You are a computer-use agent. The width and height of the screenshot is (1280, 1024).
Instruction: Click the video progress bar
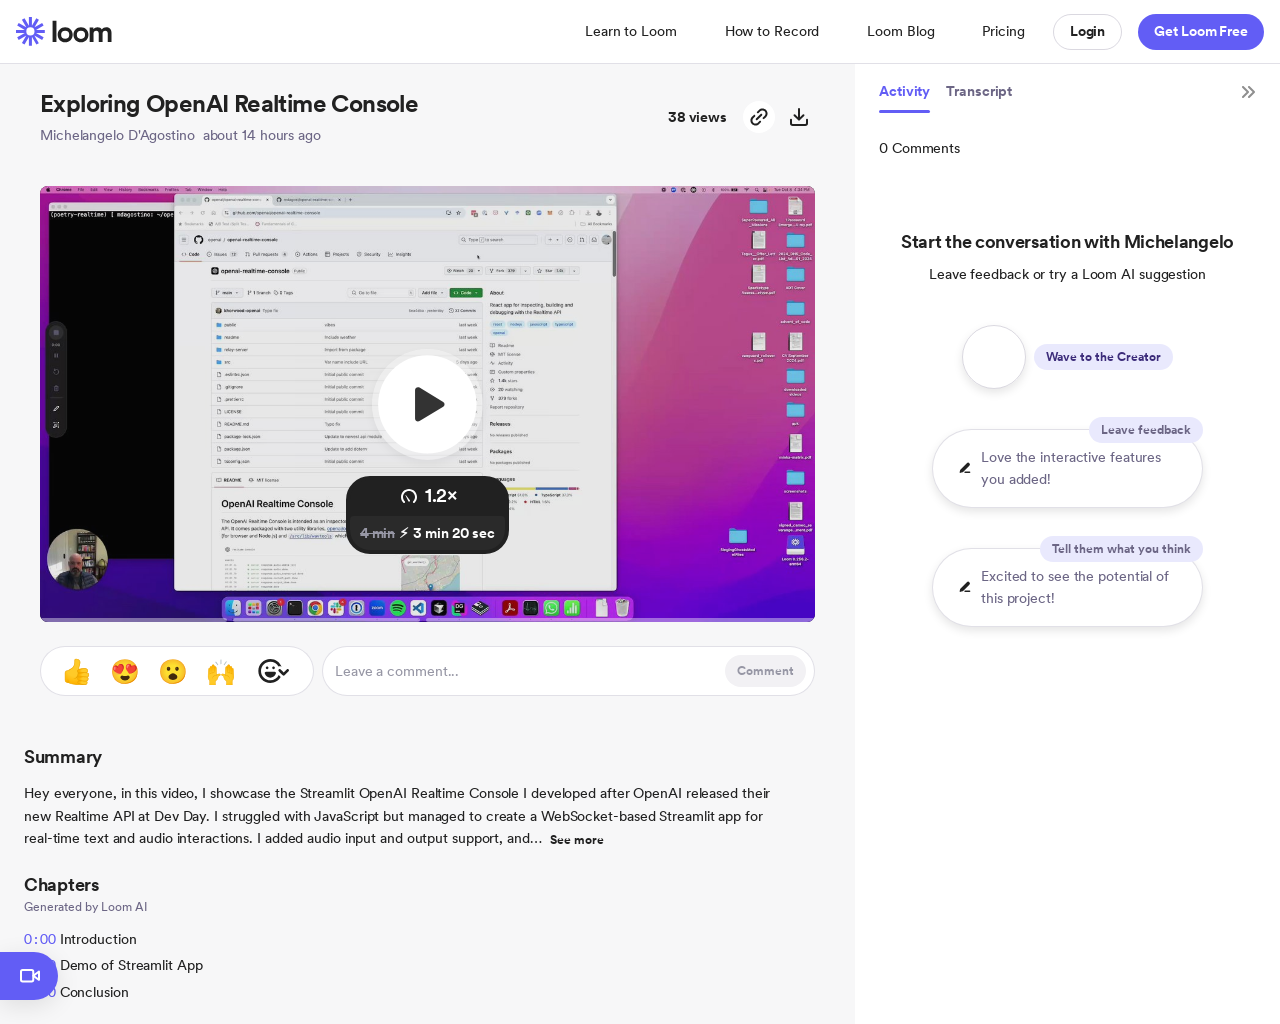pyautogui.click(x=427, y=619)
